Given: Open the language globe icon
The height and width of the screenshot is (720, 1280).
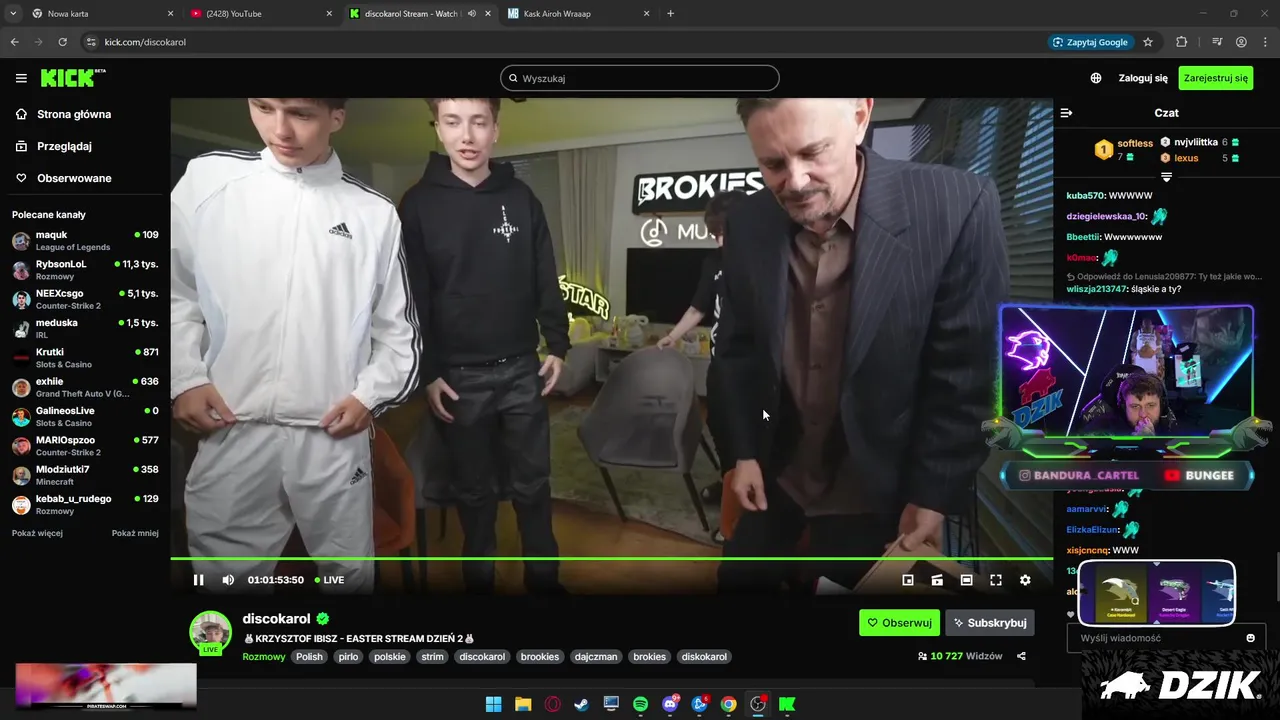Looking at the screenshot, I should [x=1096, y=78].
